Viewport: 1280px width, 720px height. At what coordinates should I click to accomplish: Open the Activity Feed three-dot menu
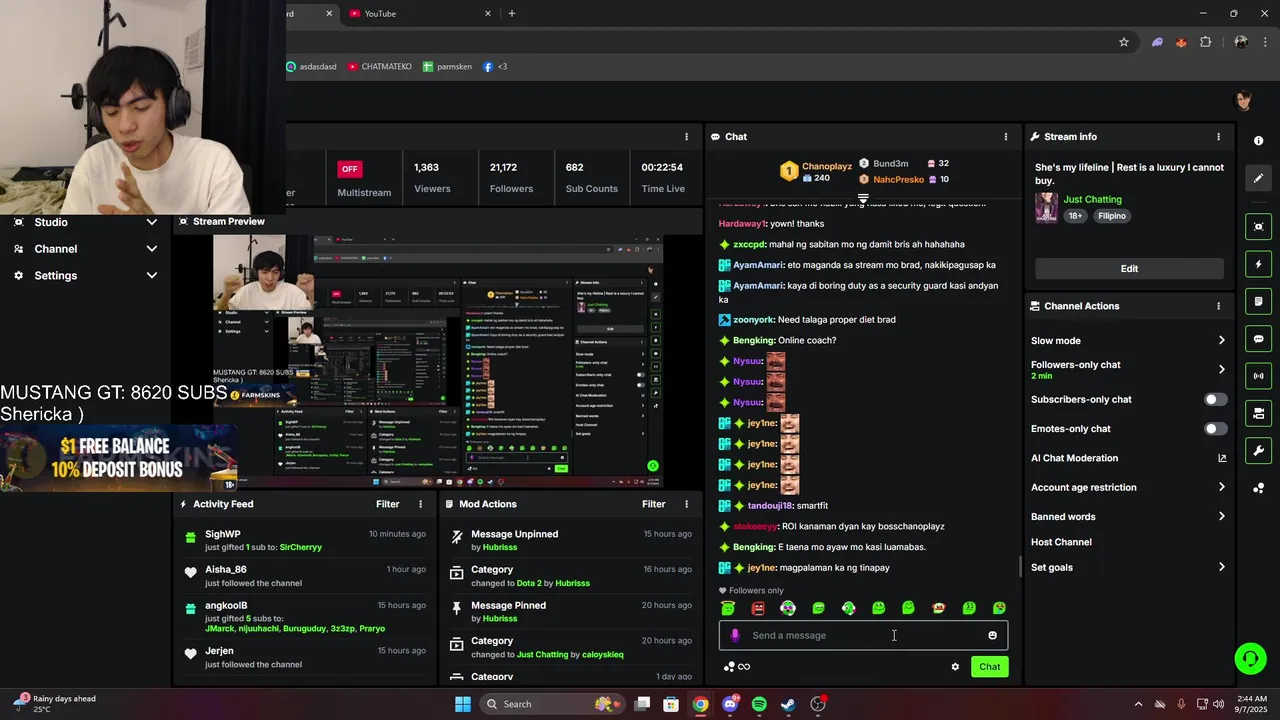[420, 504]
